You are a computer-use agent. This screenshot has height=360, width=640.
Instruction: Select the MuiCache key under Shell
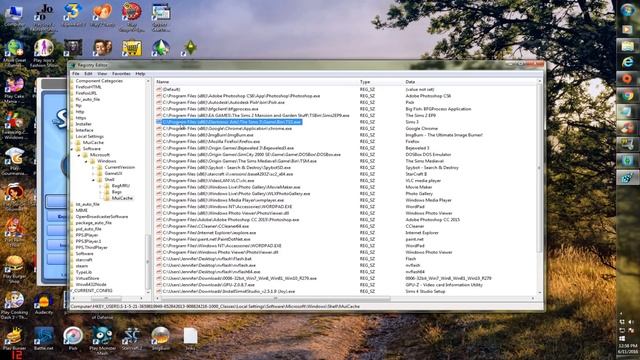122,198
